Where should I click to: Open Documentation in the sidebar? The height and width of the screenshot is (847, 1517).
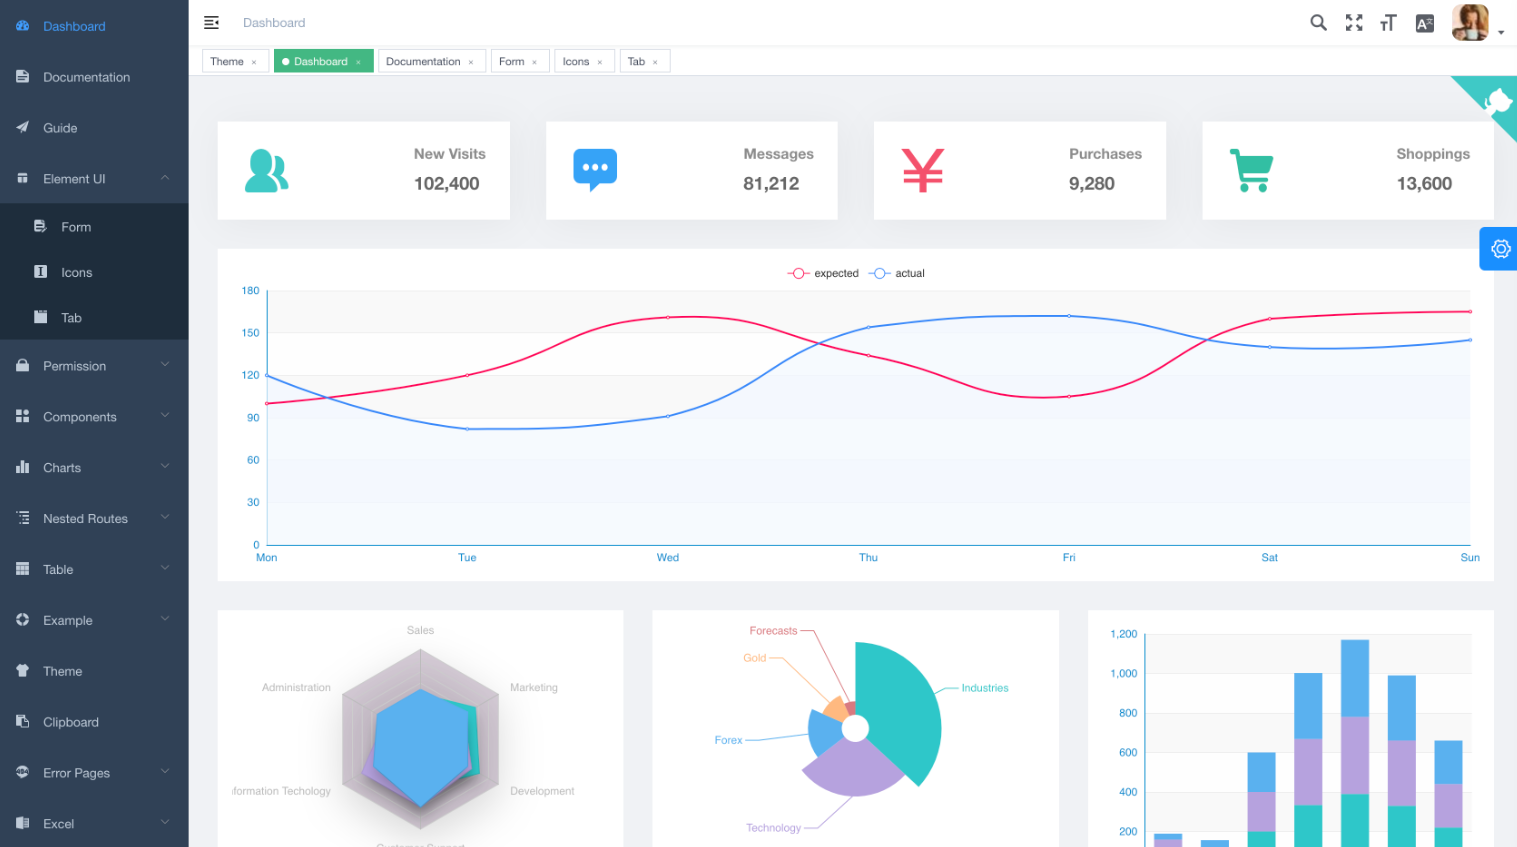94,77
